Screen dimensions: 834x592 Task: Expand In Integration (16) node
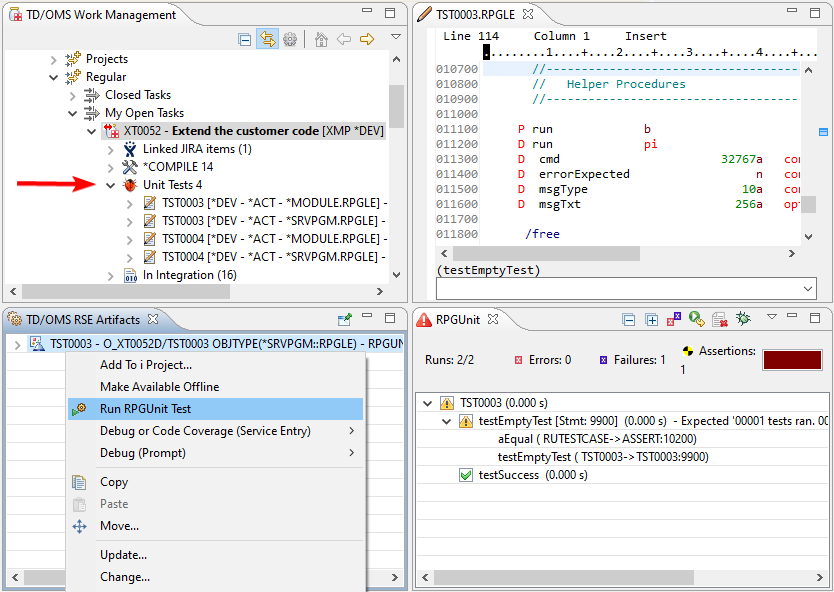pos(111,276)
